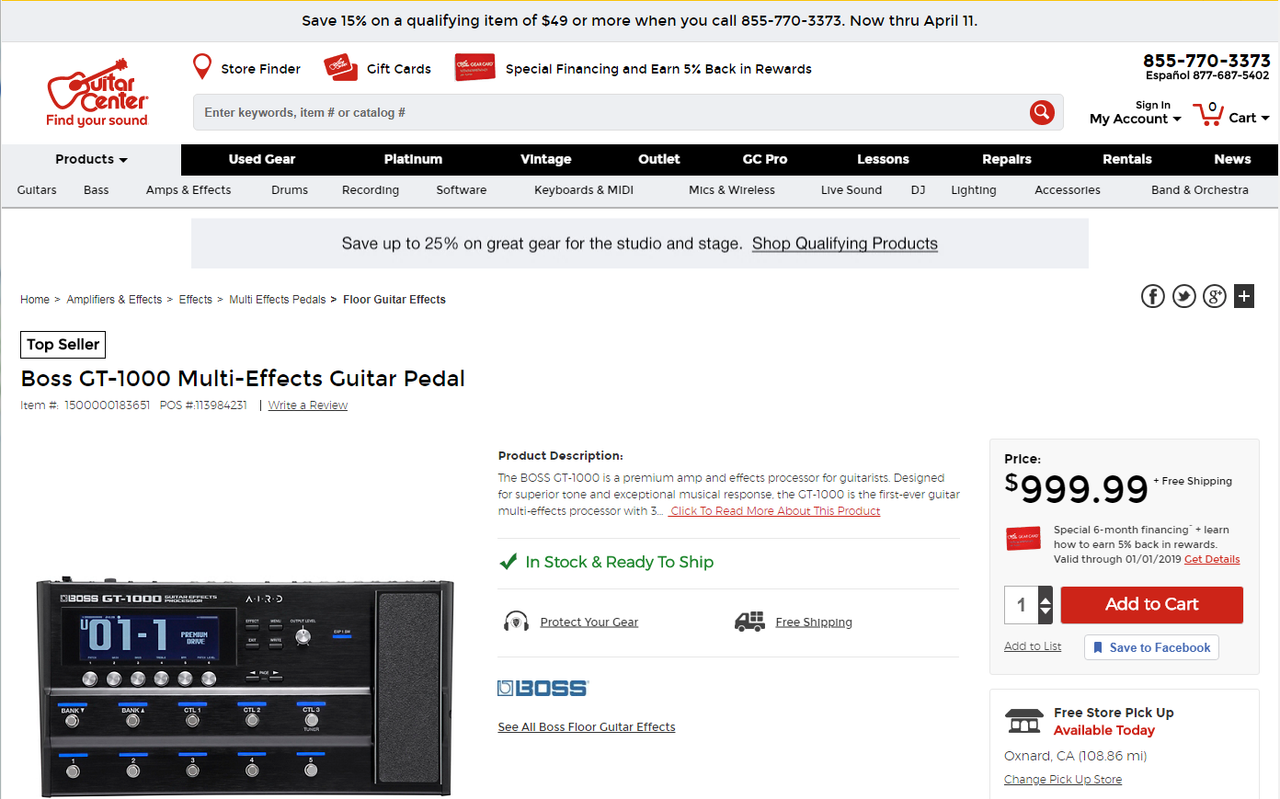Open DJ category
The height and width of the screenshot is (799, 1280).
(918, 190)
